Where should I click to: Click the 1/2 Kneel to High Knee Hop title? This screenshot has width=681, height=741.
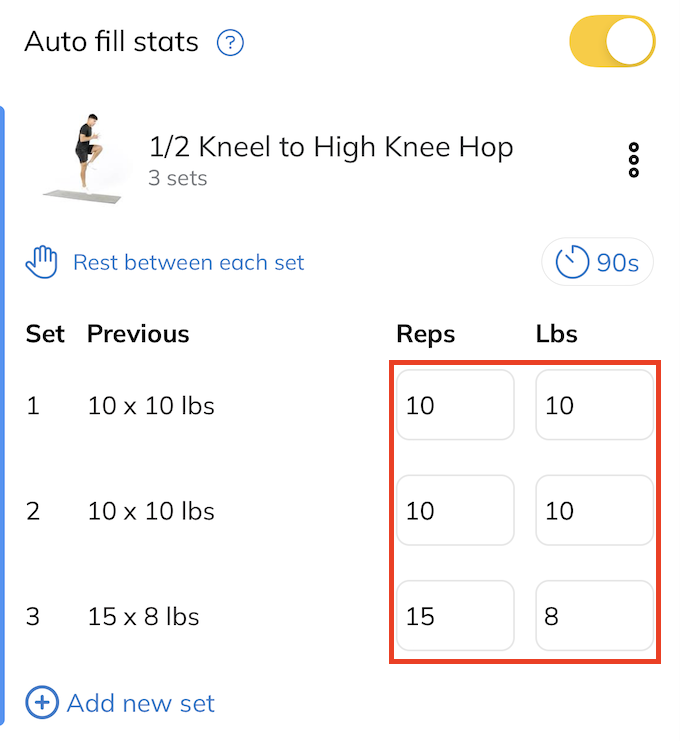331,148
